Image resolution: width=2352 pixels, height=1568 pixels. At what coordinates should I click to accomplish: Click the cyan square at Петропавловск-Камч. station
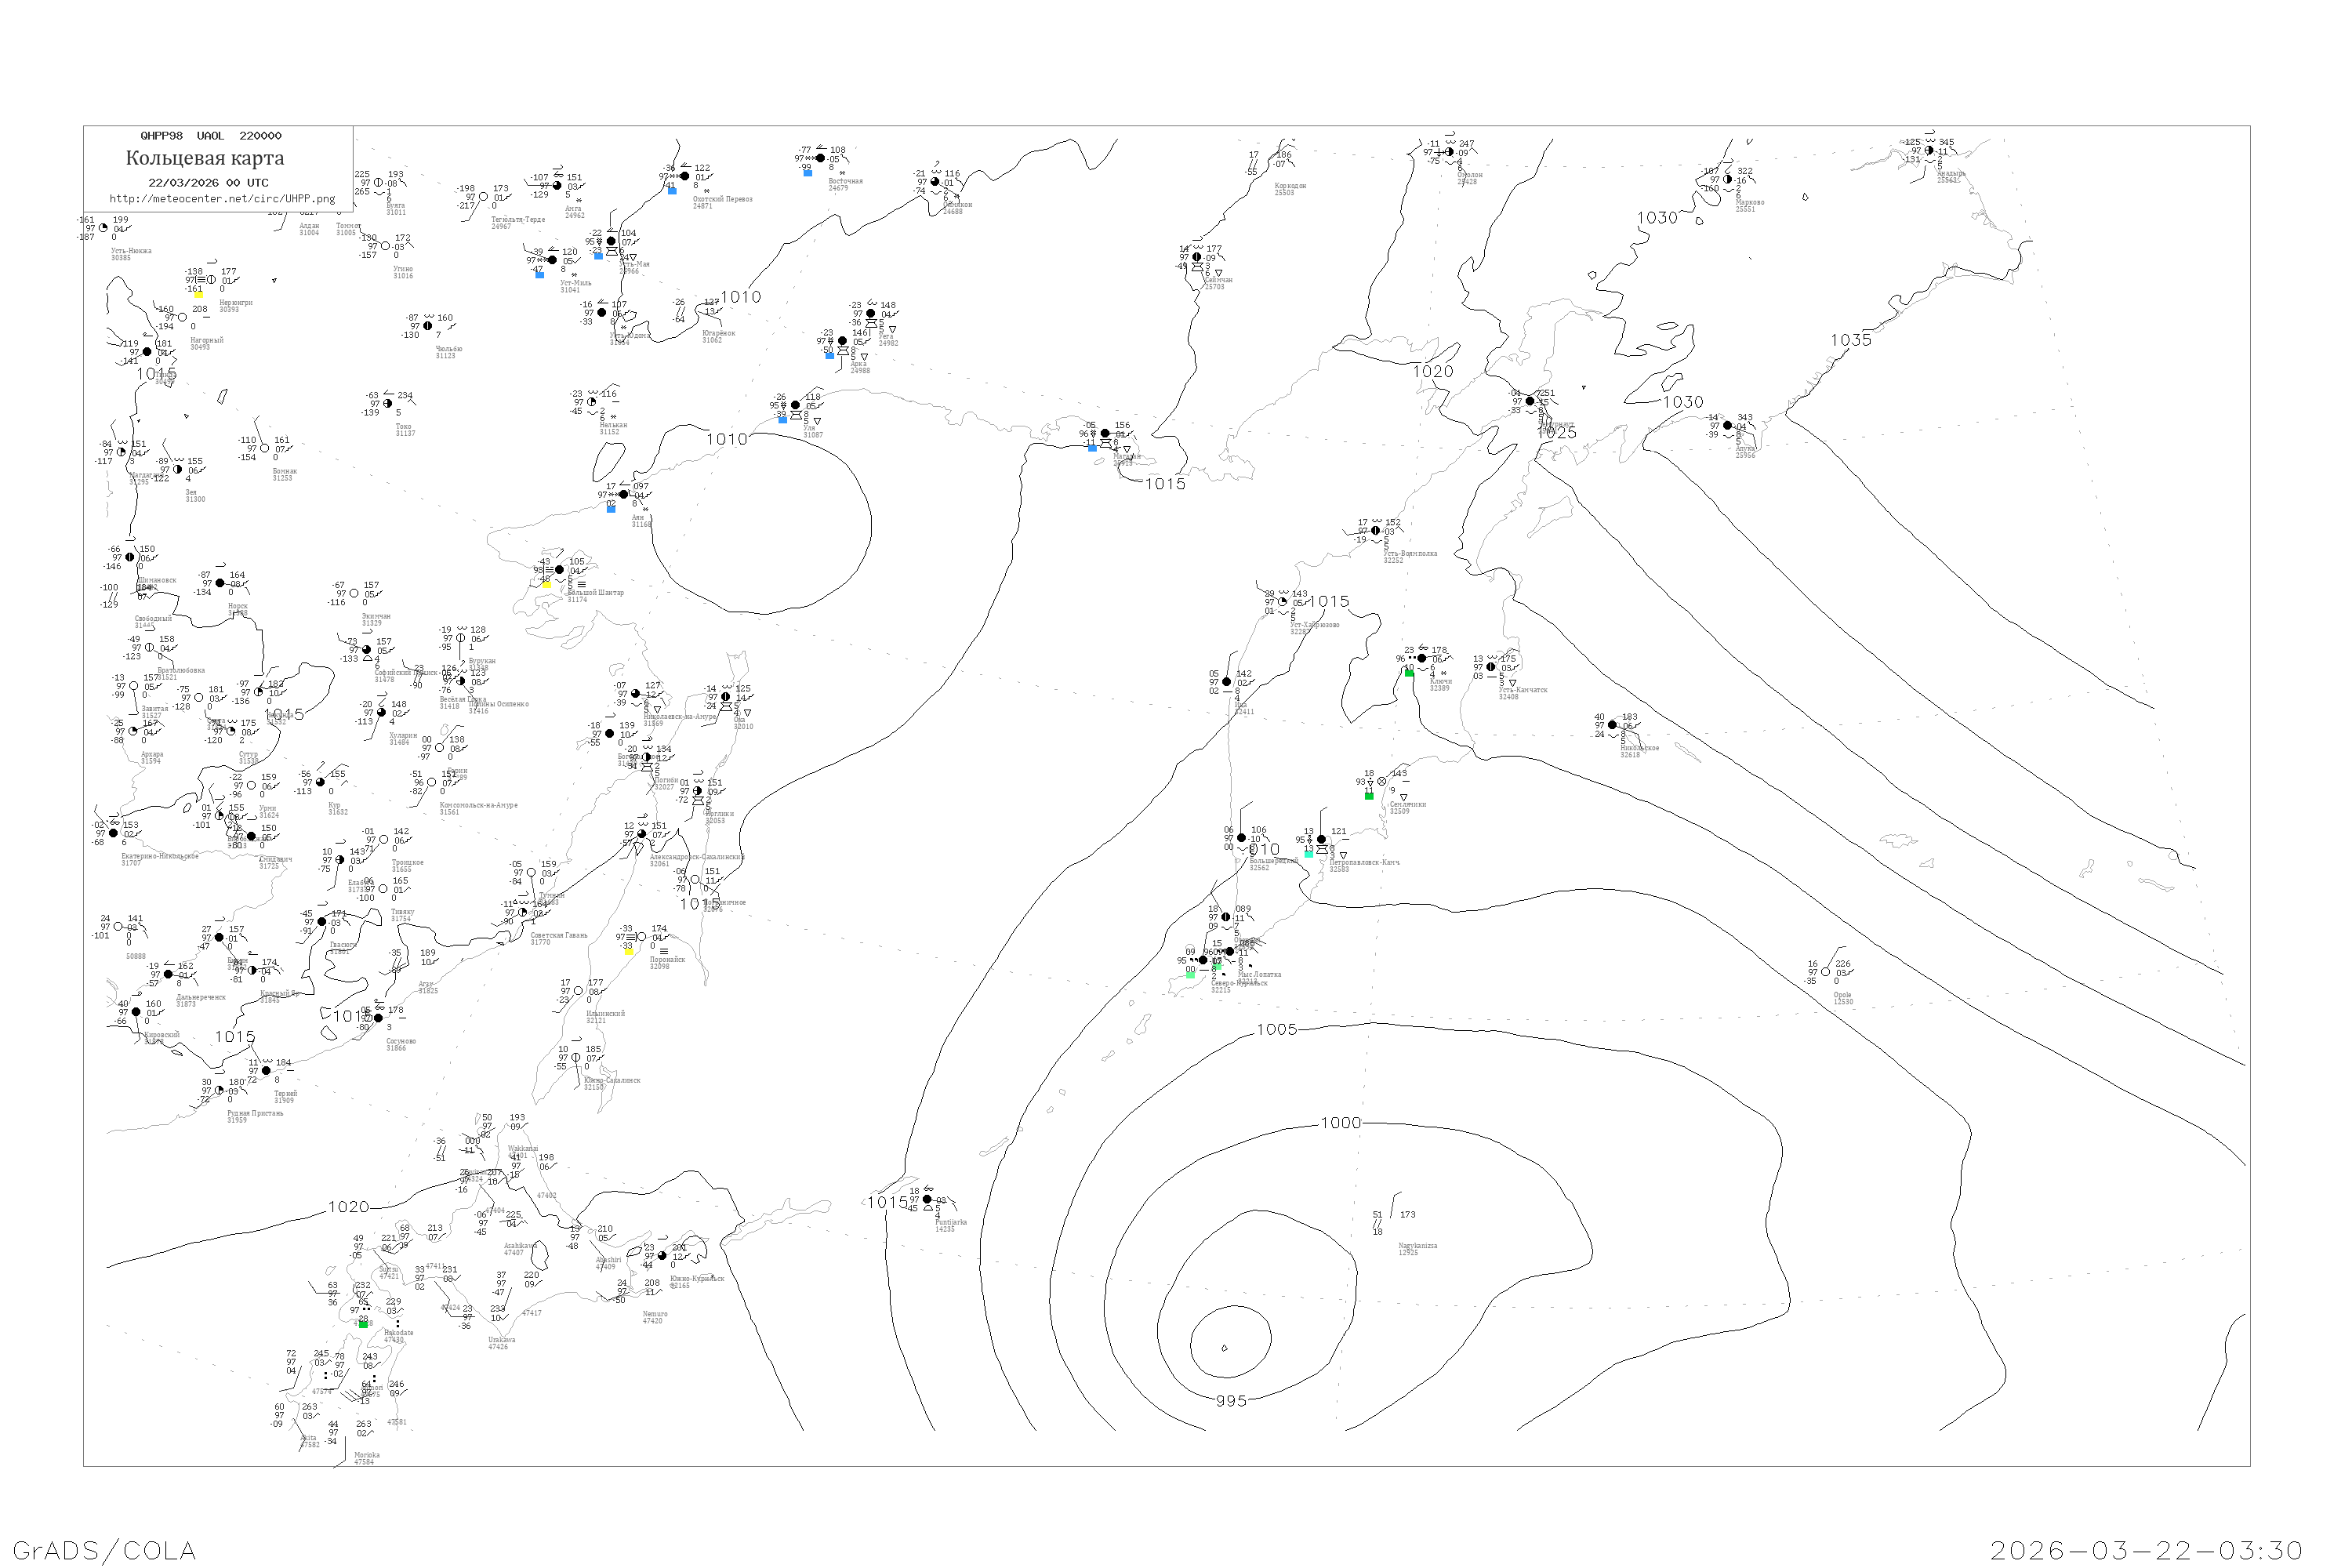(x=1308, y=854)
